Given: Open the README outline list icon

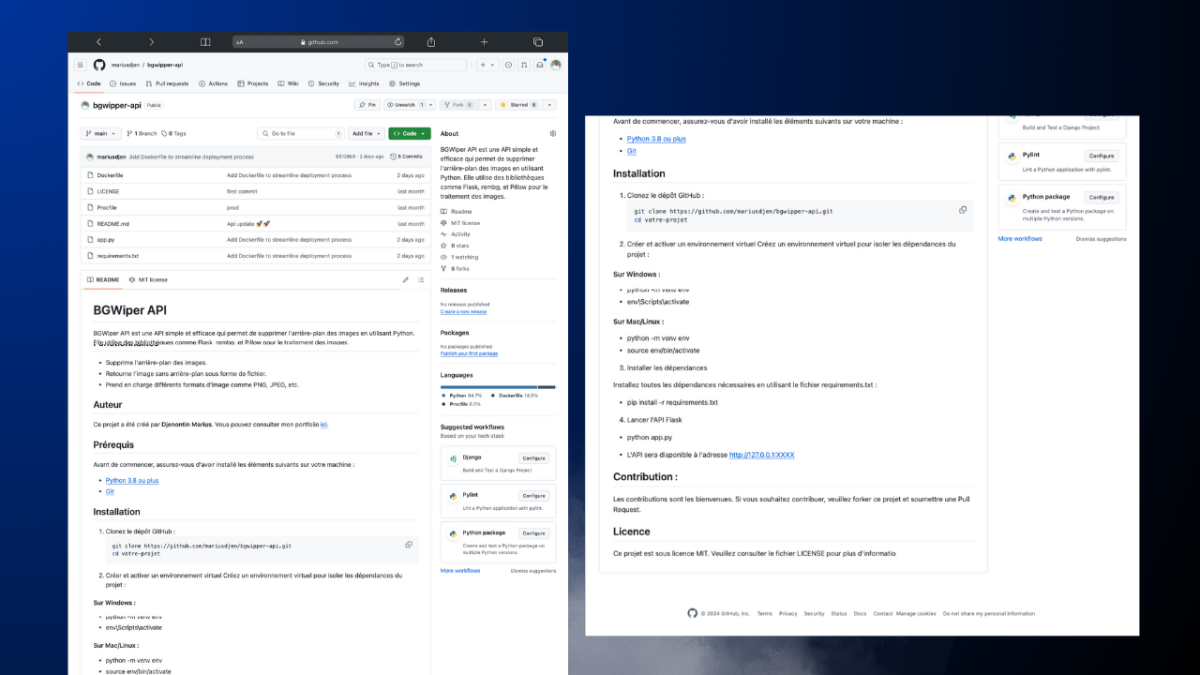Looking at the screenshot, I should pos(419,280).
